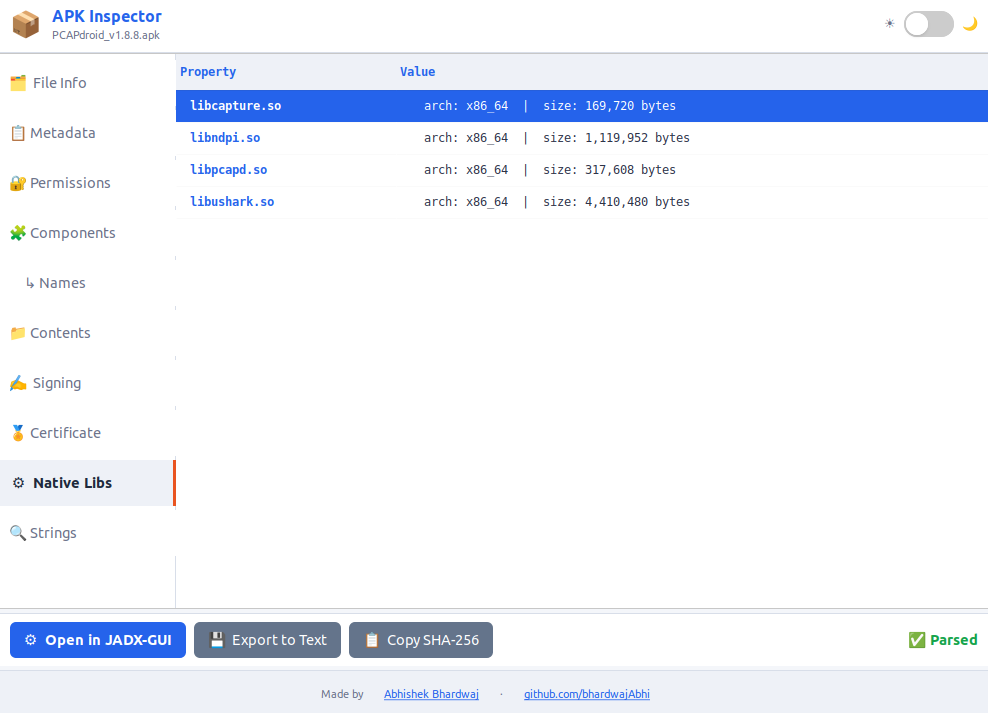Image resolution: width=988 pixels, height=713 pixels.
Task: Click the File Info folder icon
Action: point(18,83)
